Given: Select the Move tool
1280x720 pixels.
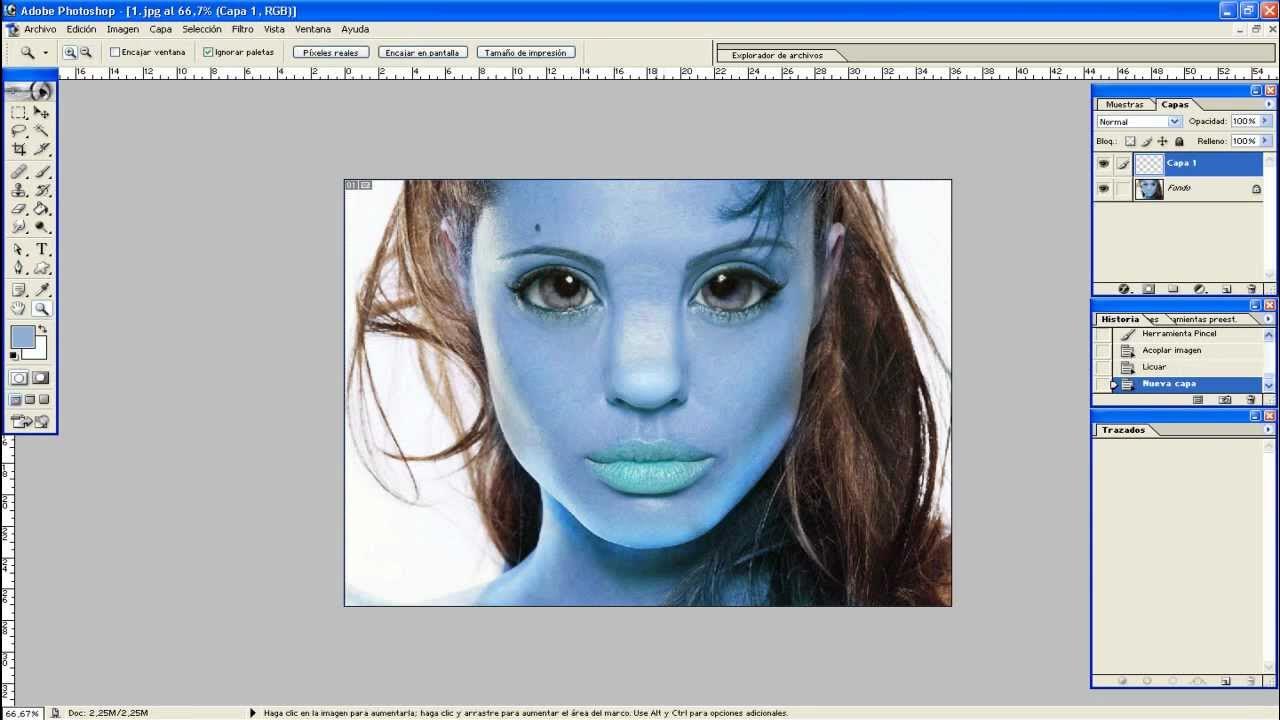Looking at the screenshot, I should coord(42,113).
